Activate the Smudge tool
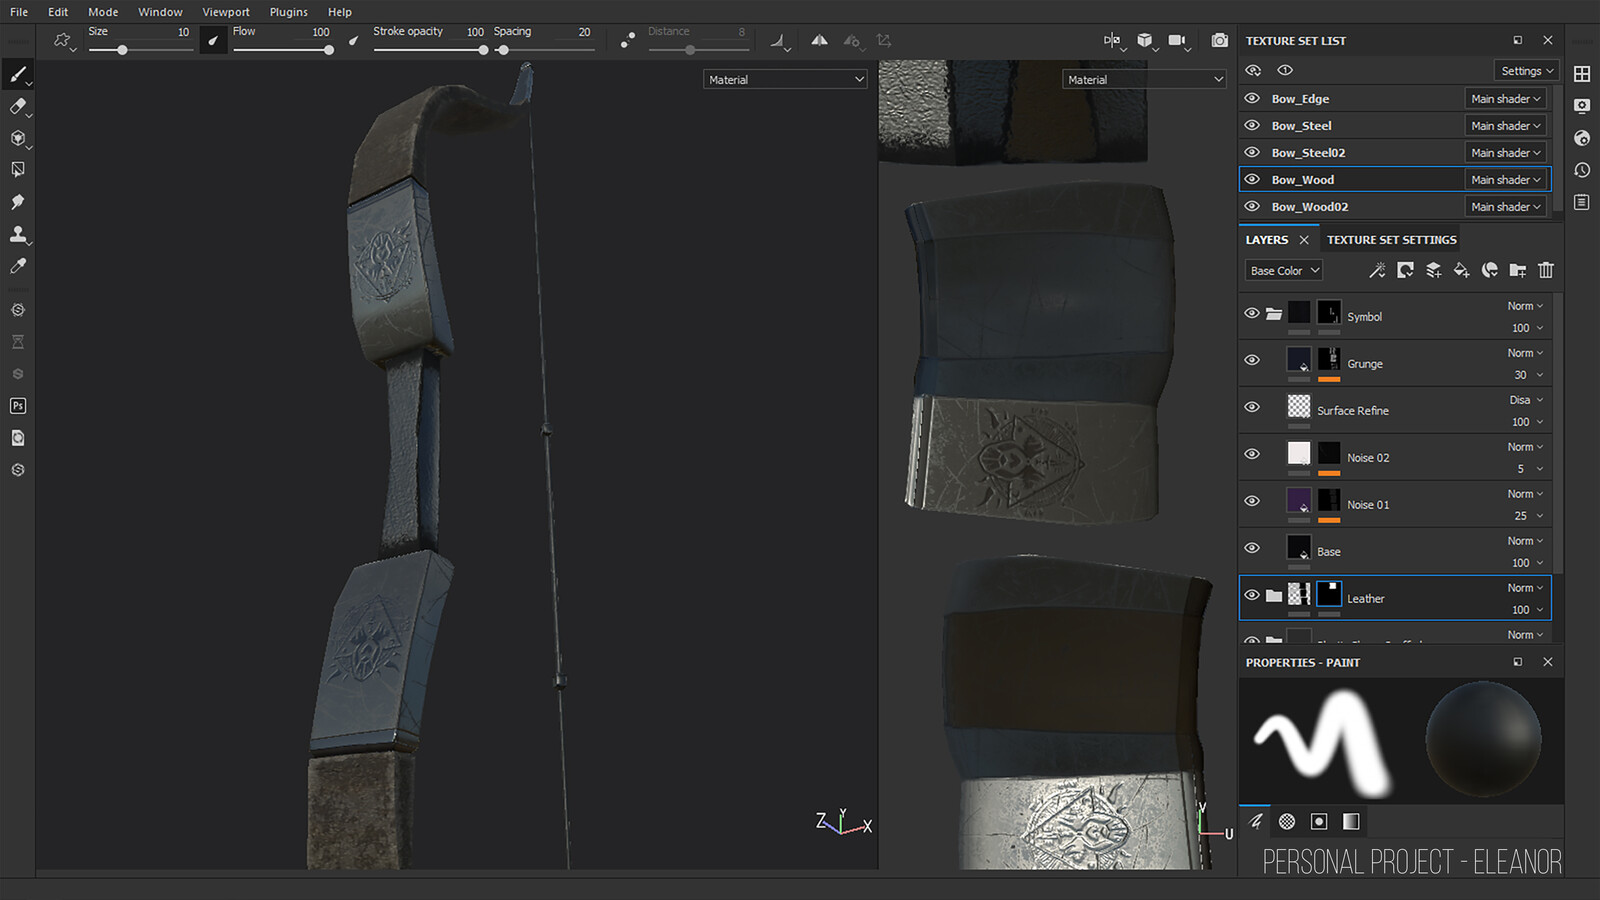 click(x=17, y=202)
